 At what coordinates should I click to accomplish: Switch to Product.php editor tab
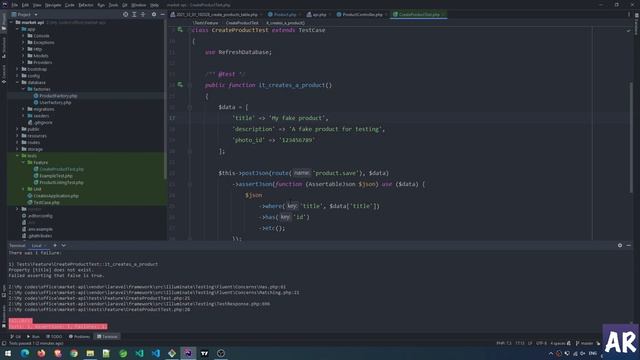[284, 14]
